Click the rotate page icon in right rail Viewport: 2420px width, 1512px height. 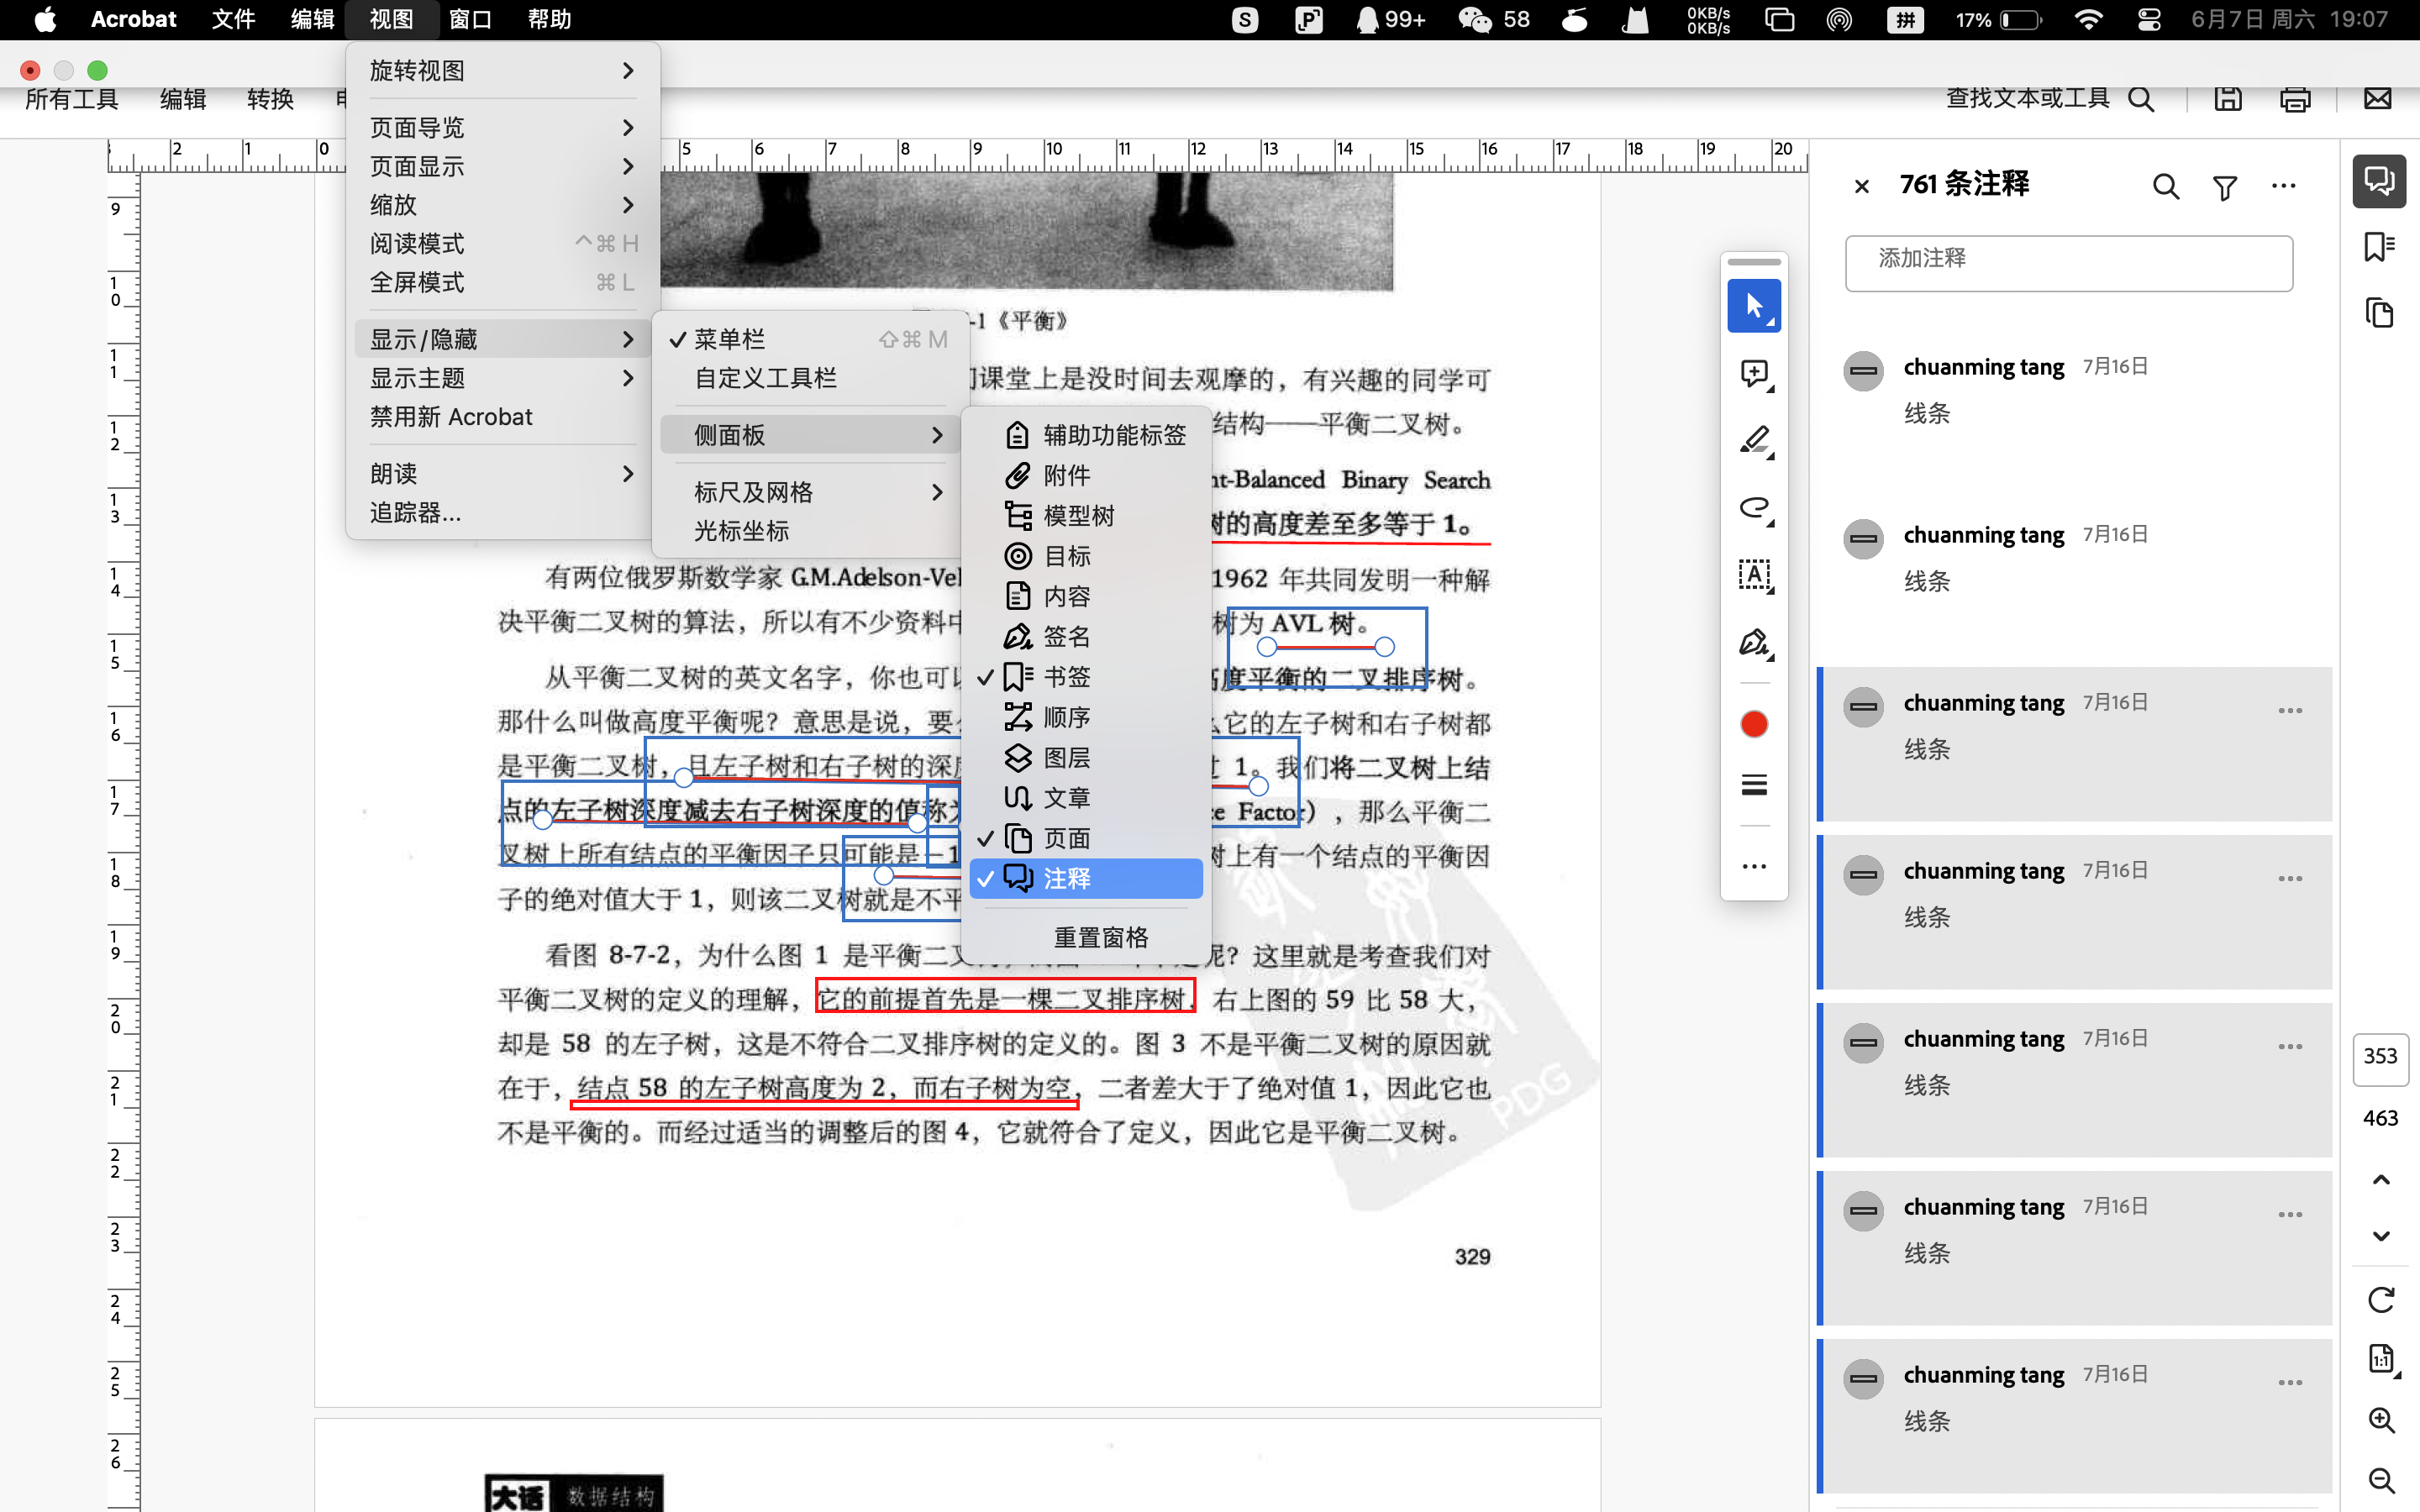(2381, 1299)
